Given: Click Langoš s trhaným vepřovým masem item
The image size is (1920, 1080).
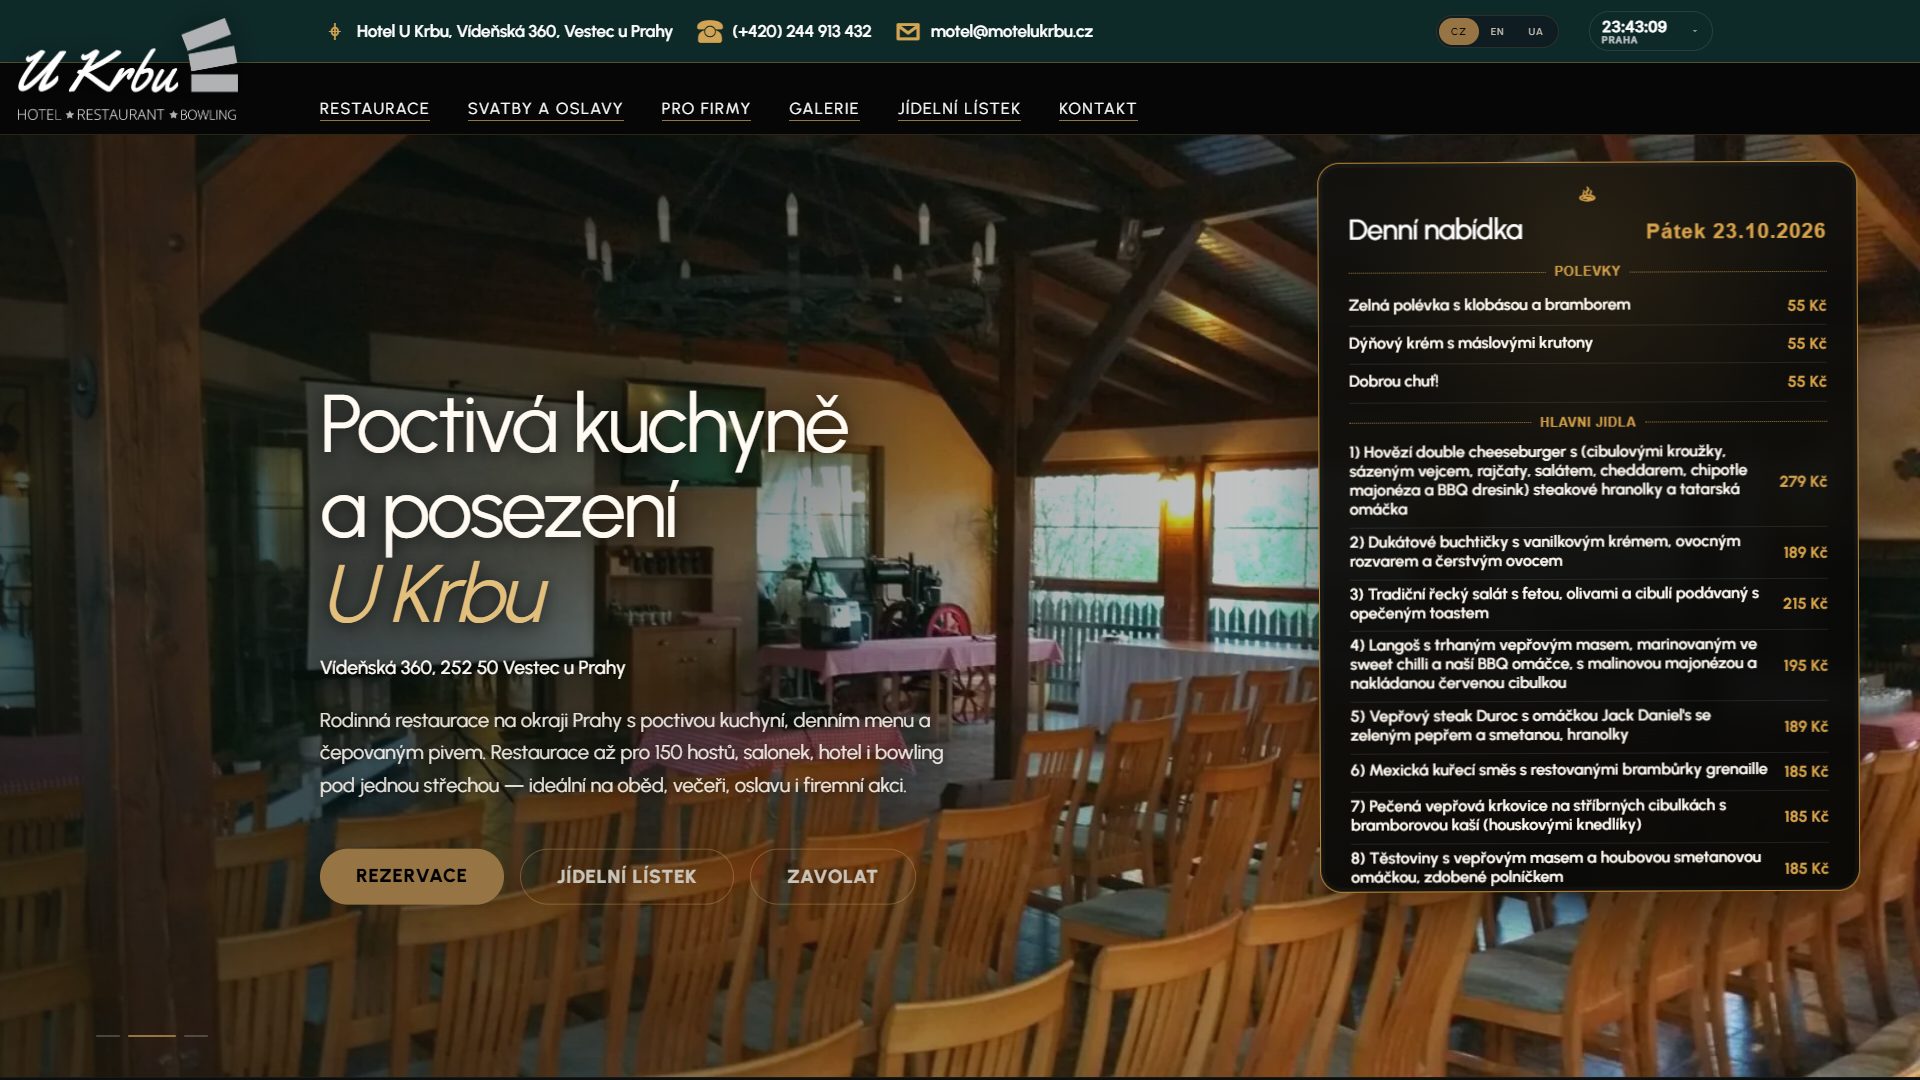Looking at the screenshot, I should click(1587, 664).
